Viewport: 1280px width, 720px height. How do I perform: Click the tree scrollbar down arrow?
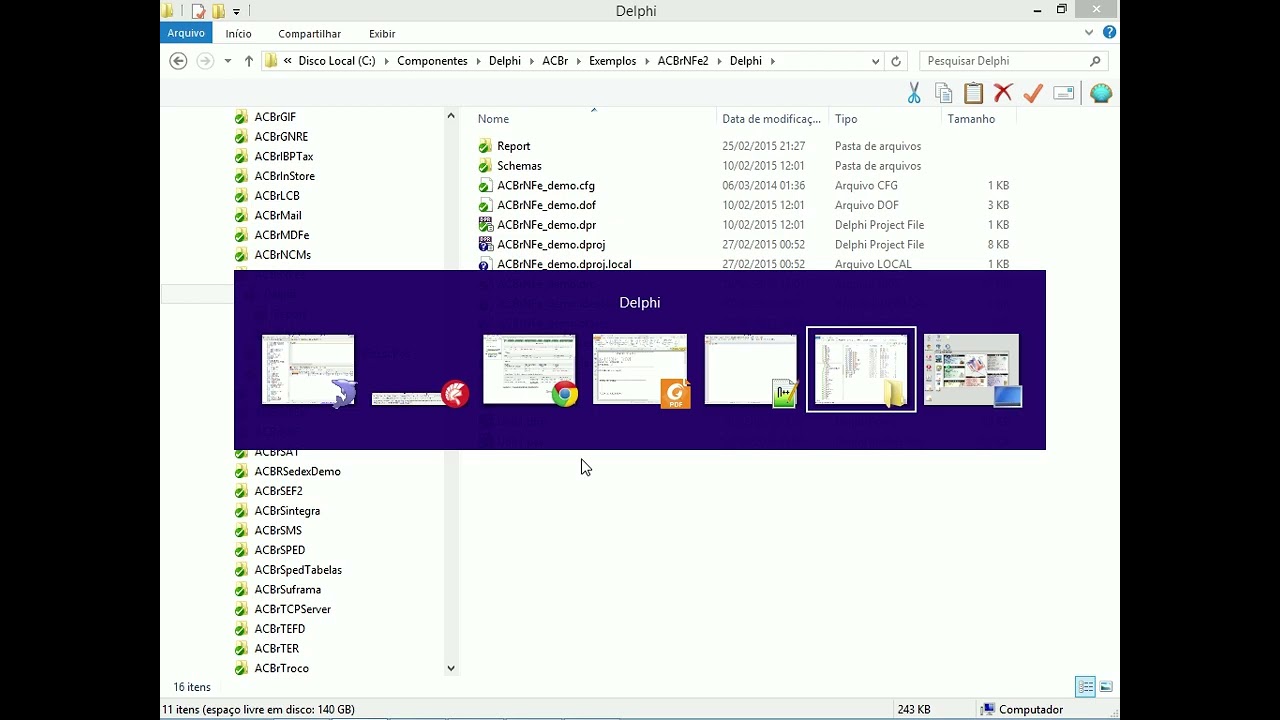click(x=451, y=668)
